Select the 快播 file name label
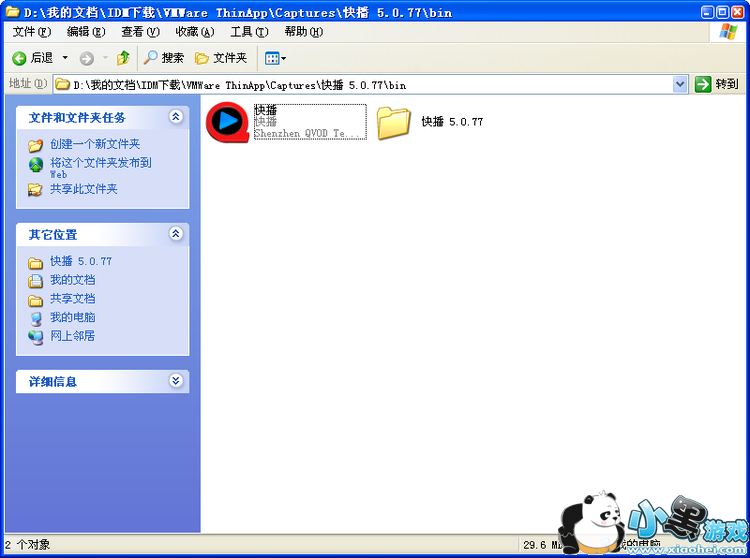750x558 pixels. (x=265, y=110)
